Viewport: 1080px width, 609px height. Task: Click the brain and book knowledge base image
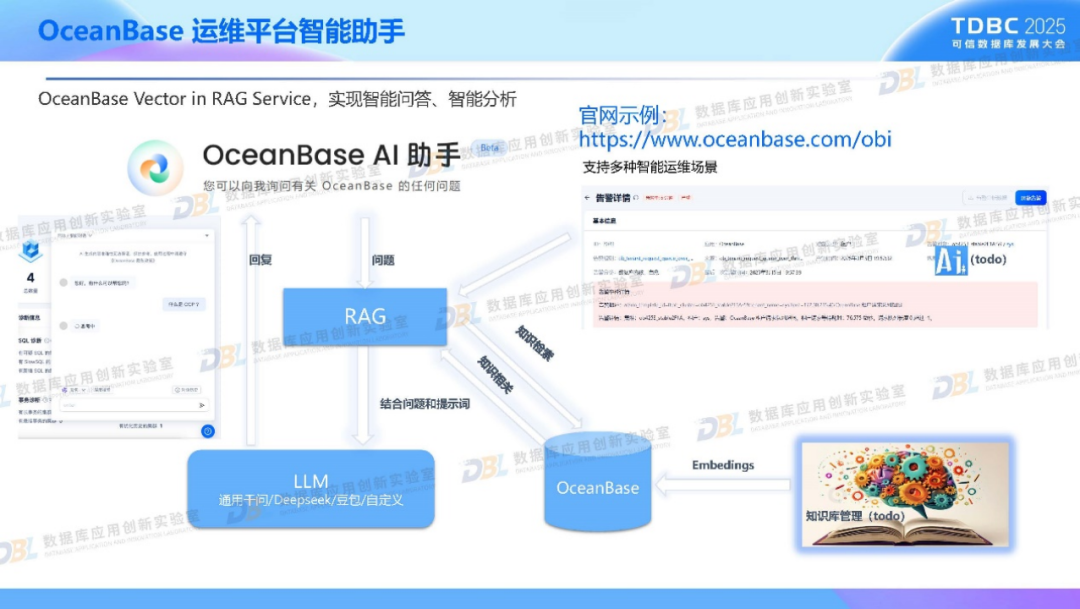905,495
